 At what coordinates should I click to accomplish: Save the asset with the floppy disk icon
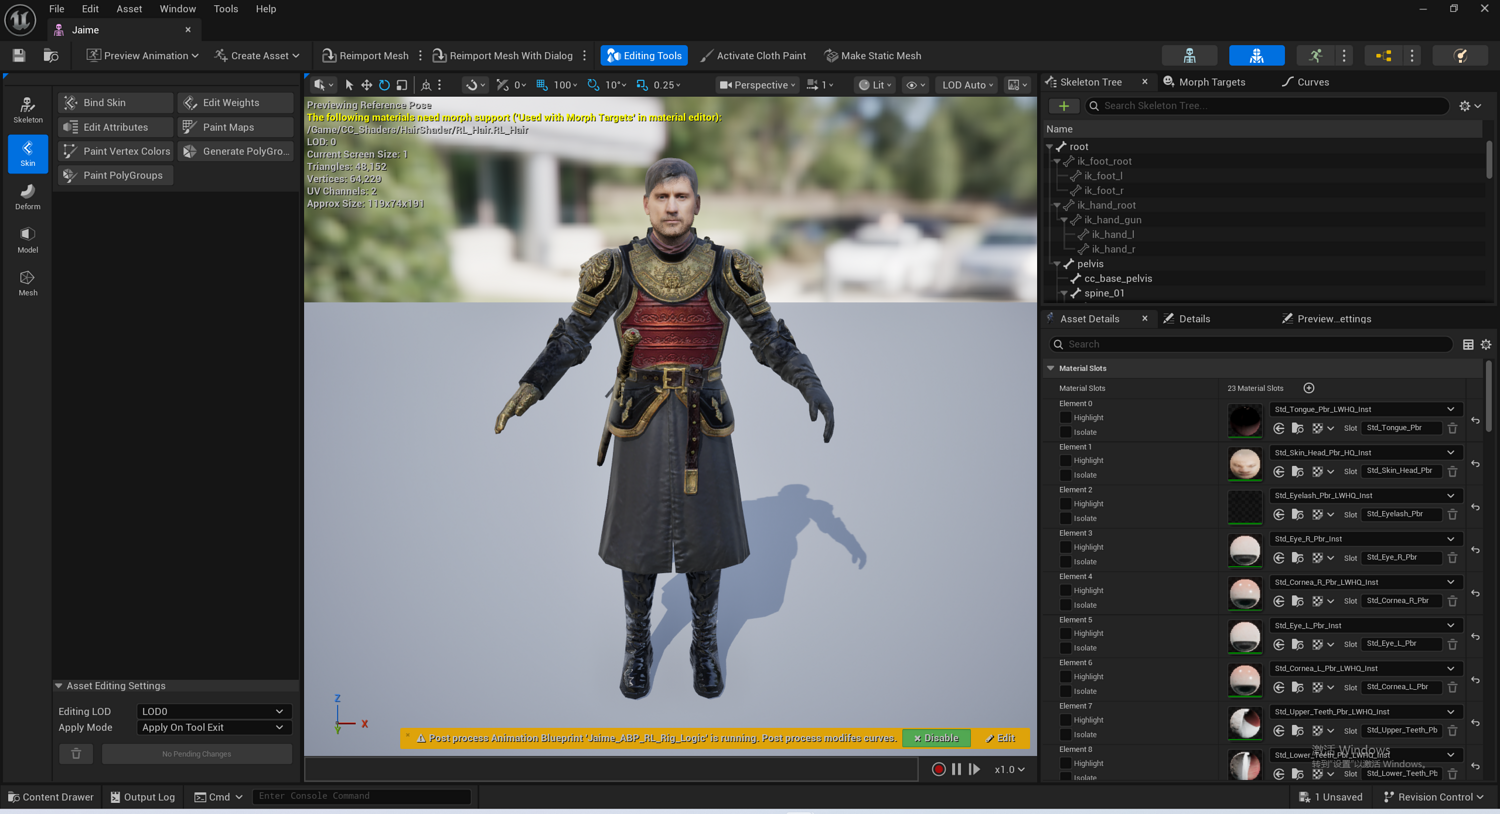click(19, 56)
